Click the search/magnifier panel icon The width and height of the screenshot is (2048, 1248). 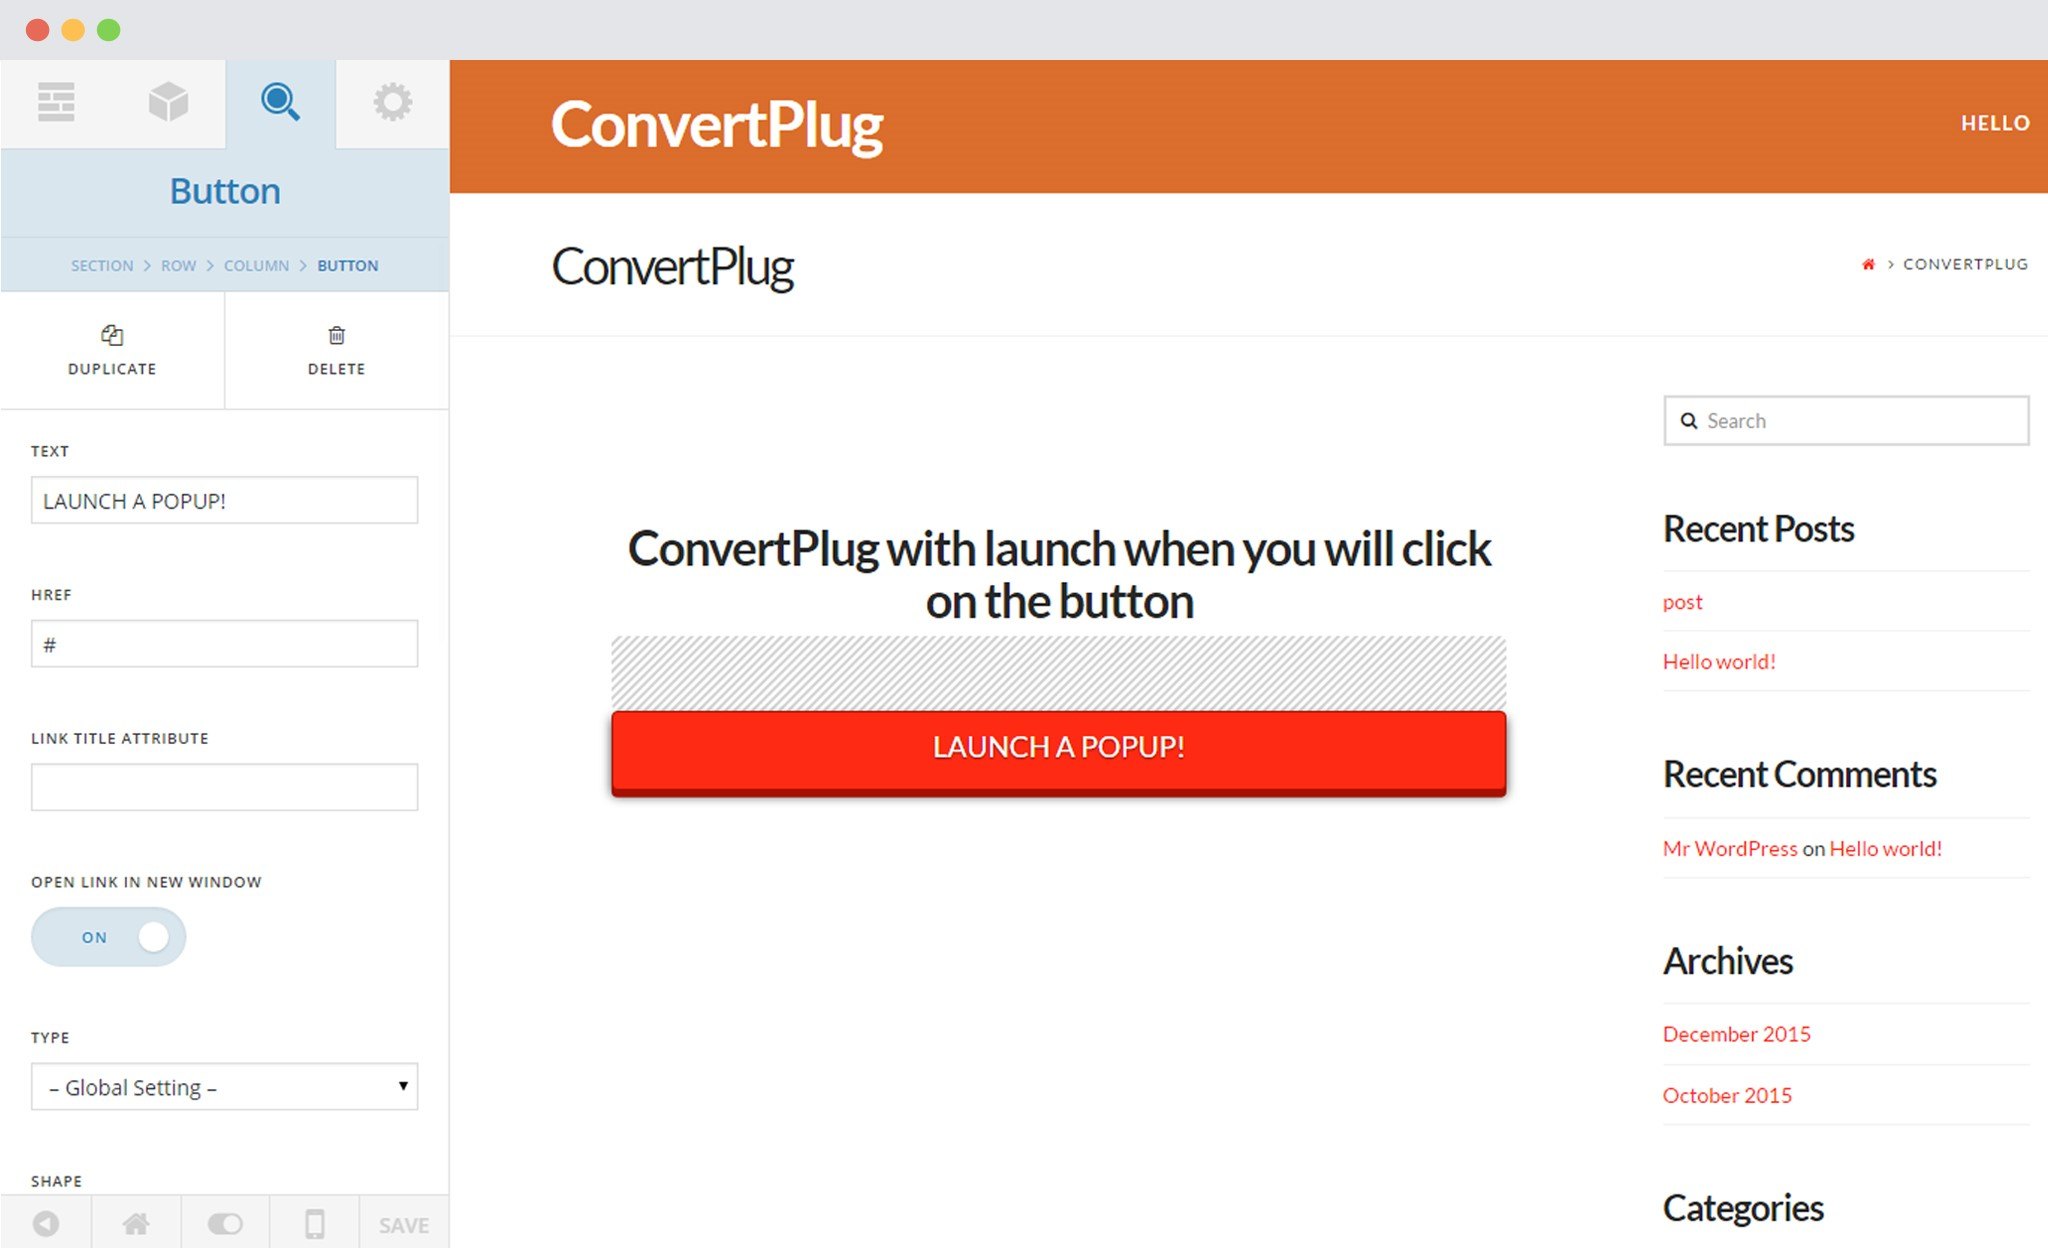click(x=279, y=104)
